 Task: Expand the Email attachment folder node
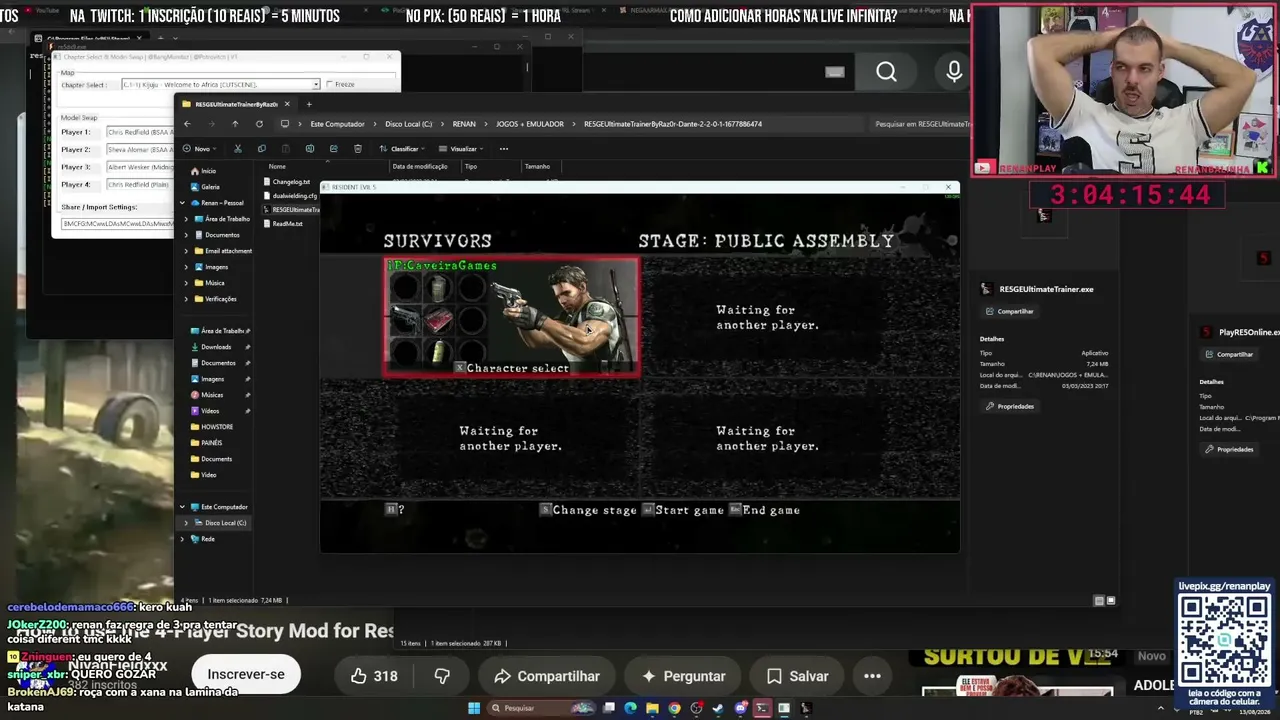(x=186, y=251)
